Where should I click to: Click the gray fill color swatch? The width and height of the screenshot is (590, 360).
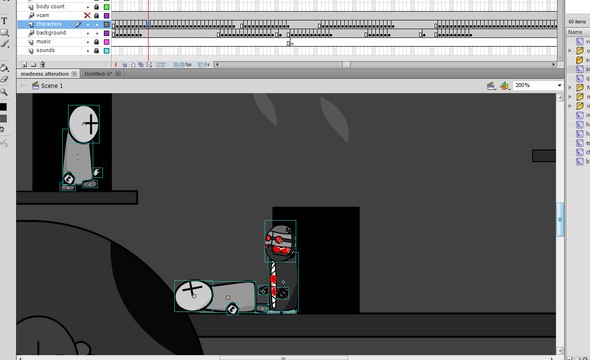pos(3,119)
